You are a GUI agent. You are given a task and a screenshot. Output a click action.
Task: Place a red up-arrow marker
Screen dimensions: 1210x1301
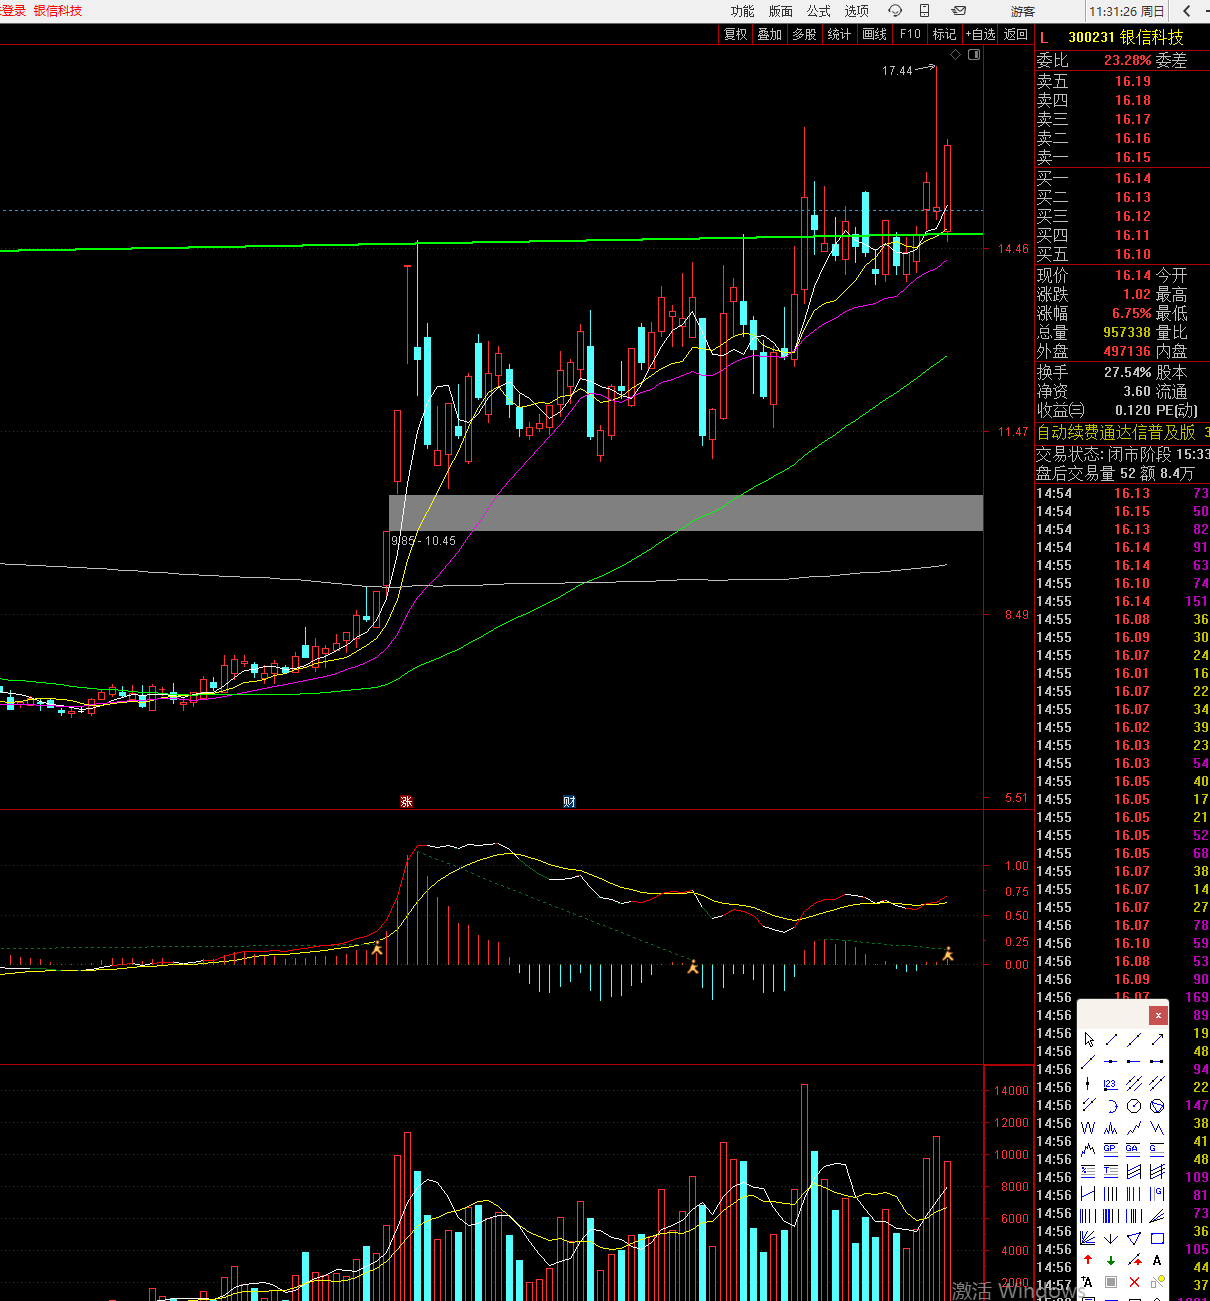[1088, 1260]
